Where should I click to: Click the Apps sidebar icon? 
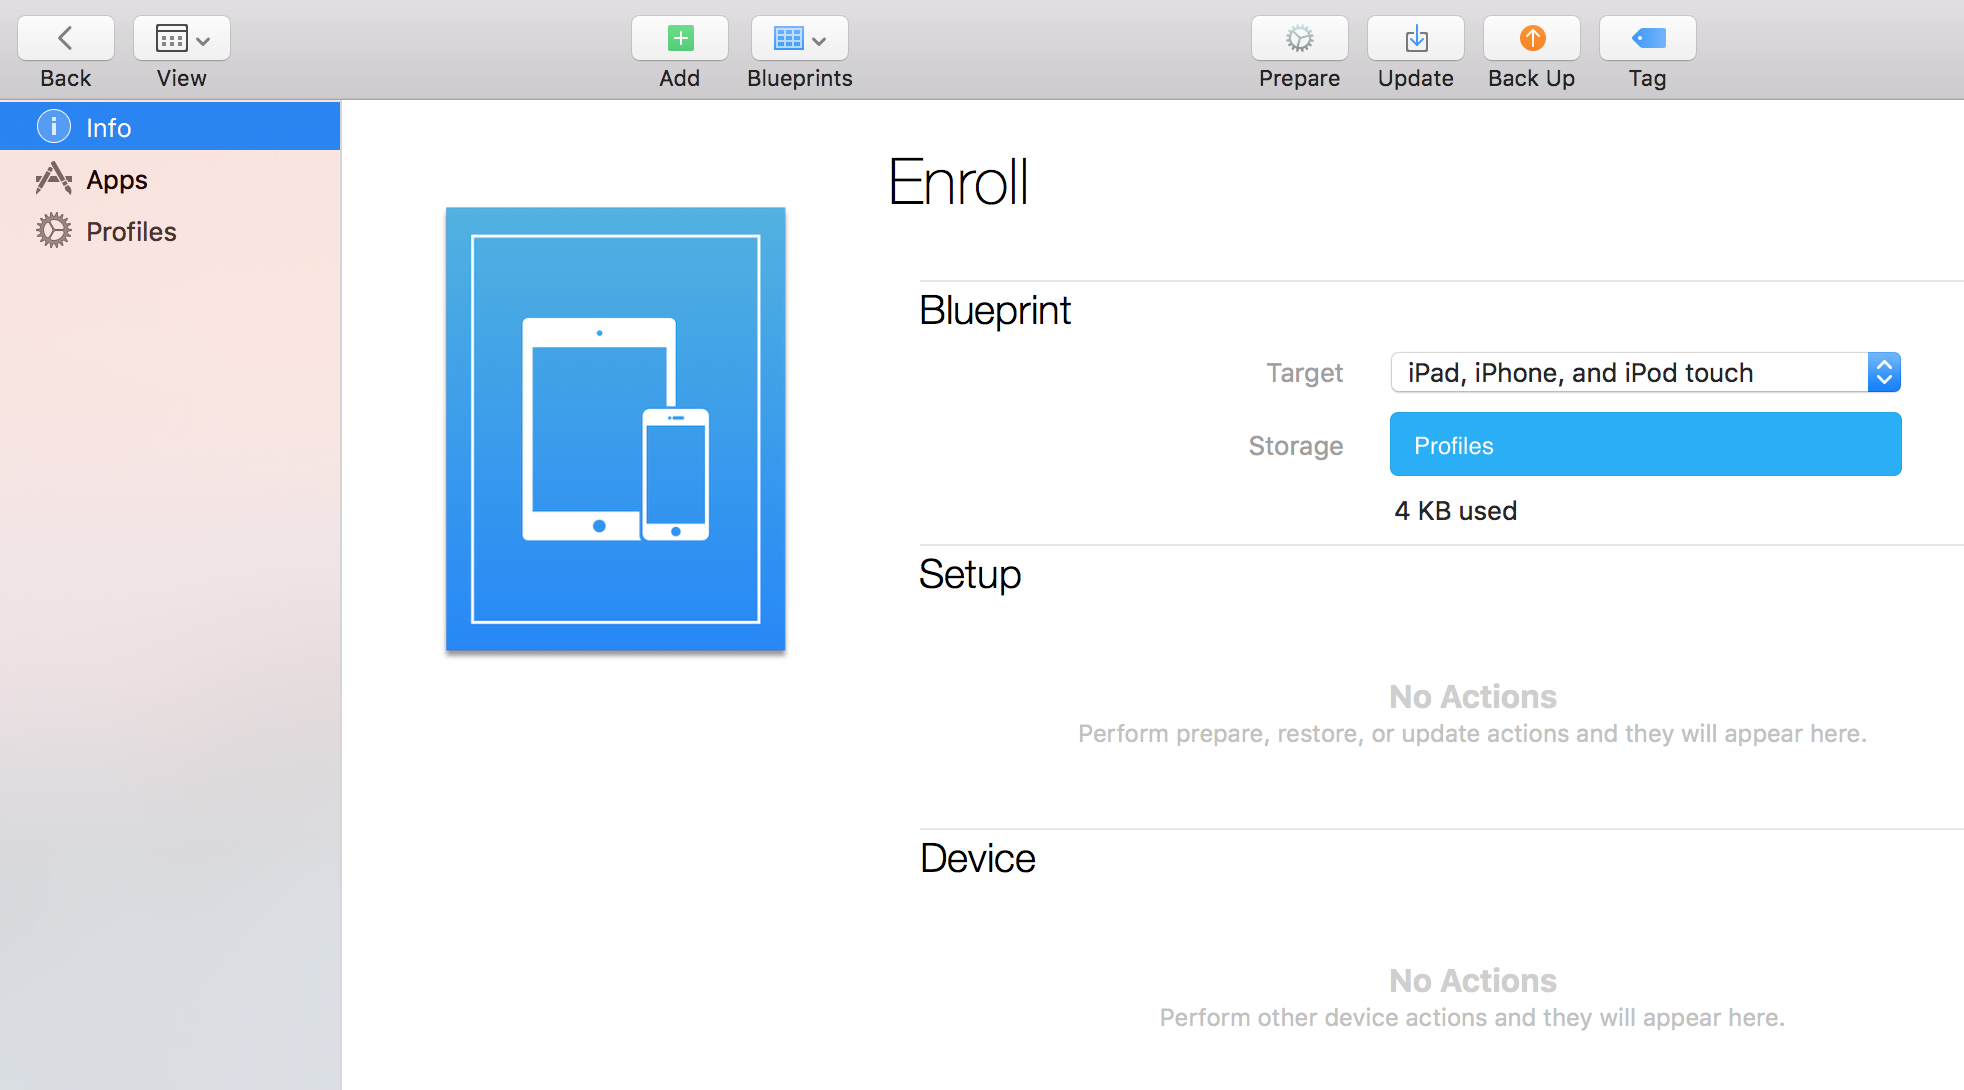54,180
